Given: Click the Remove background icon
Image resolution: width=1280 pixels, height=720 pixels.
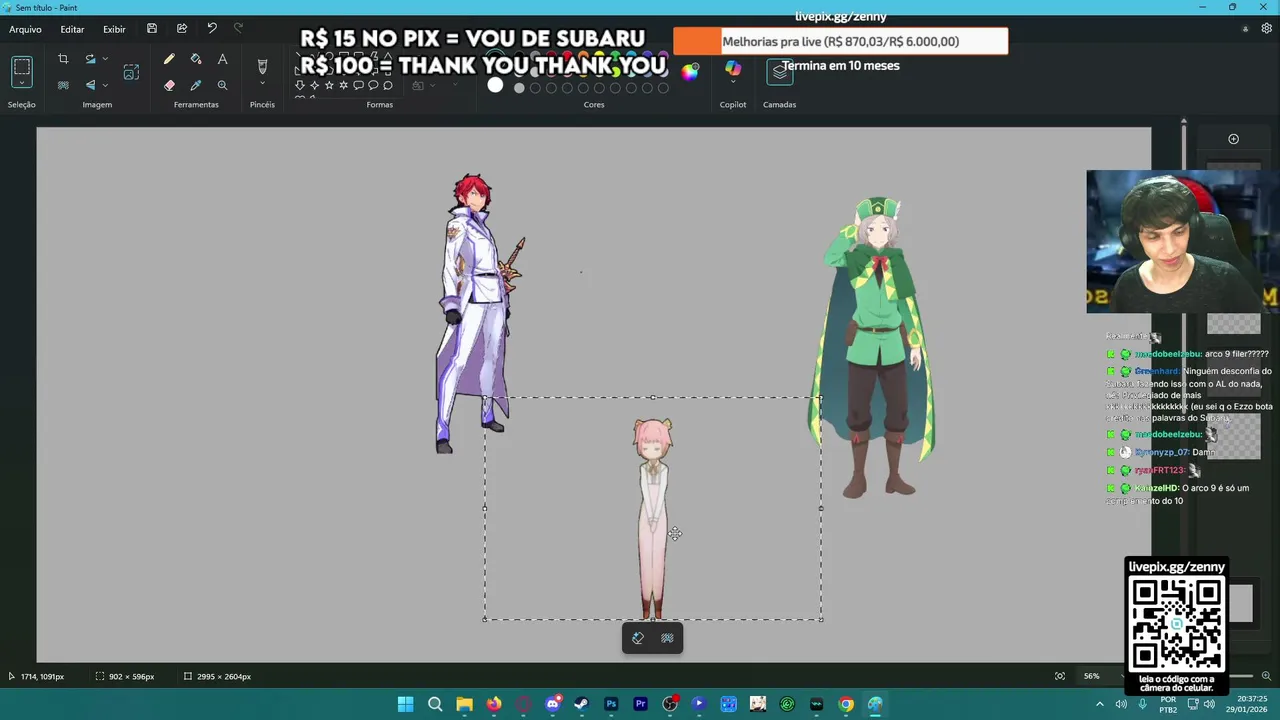Looking at the screenshot, I should [x=63, y=85].
